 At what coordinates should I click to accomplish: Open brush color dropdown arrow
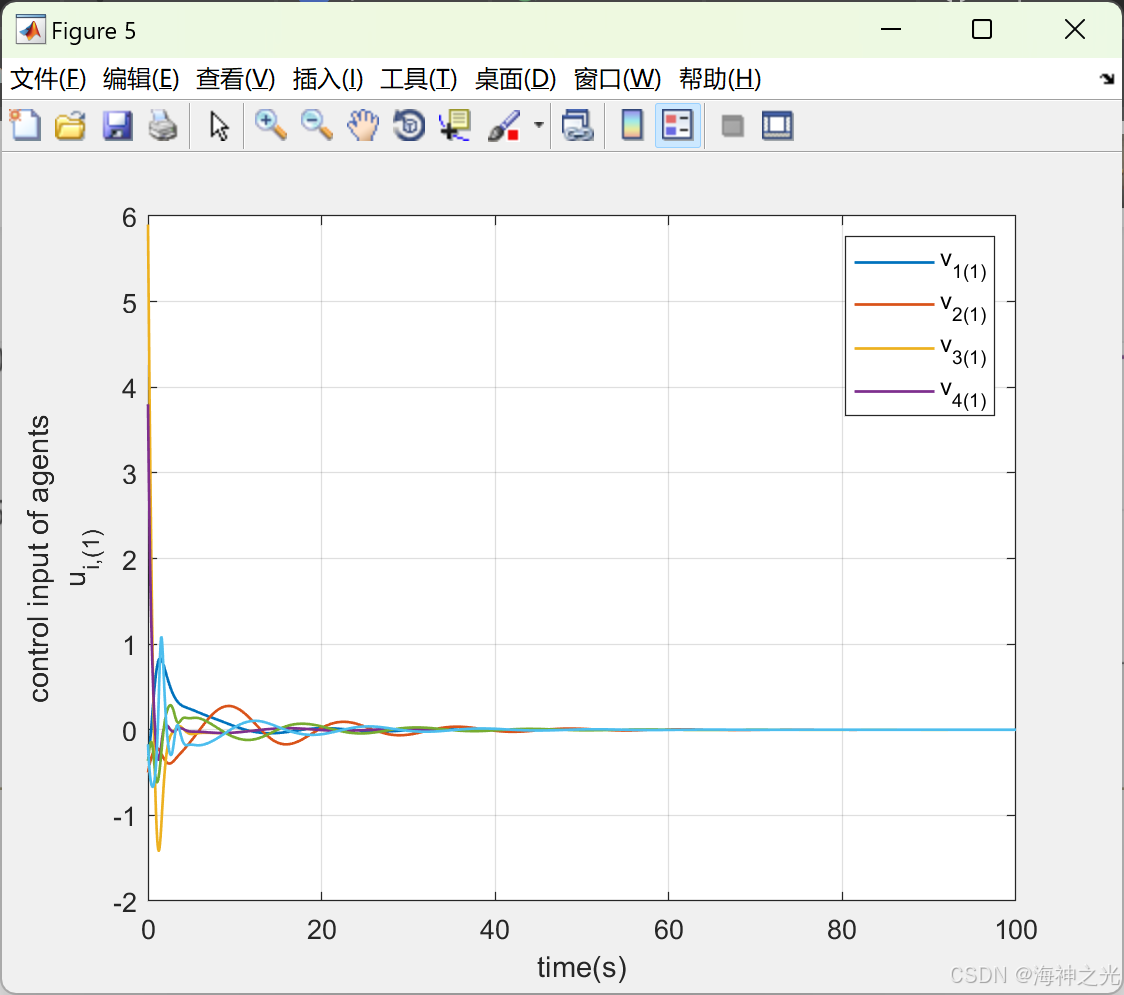pyautogui.click(x=539, y=125)
